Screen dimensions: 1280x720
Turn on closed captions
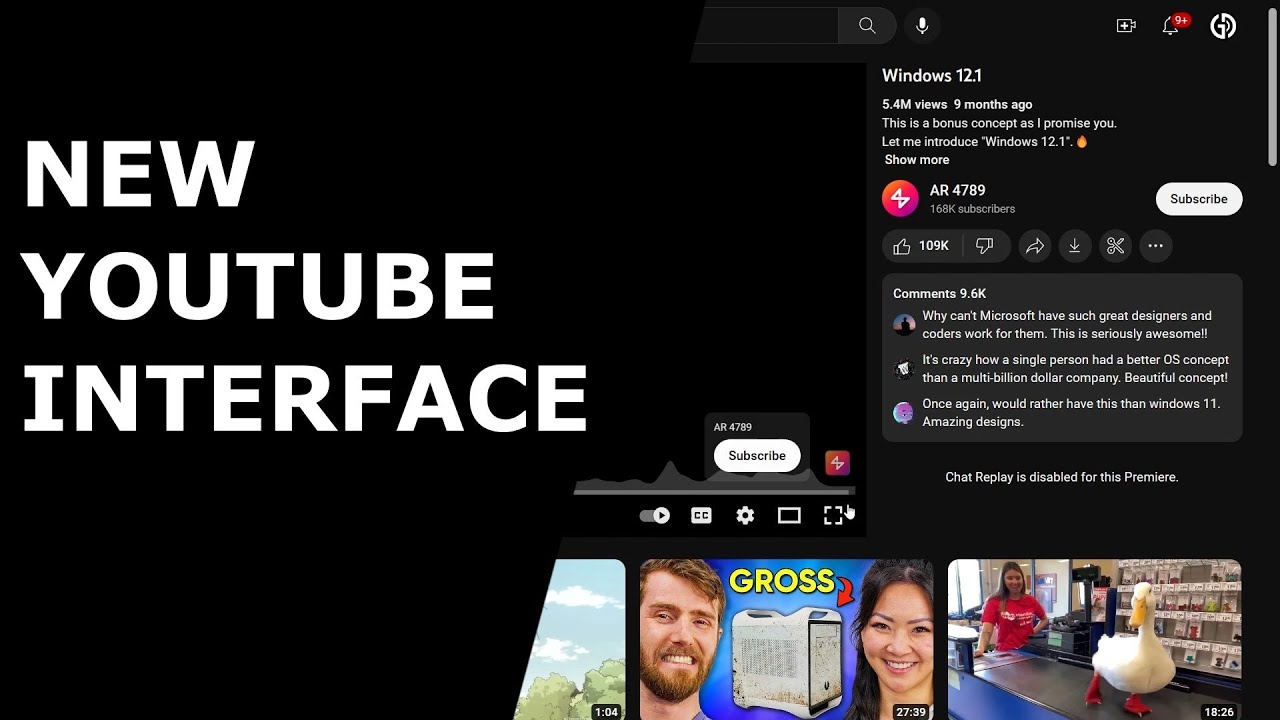point(701,516)
